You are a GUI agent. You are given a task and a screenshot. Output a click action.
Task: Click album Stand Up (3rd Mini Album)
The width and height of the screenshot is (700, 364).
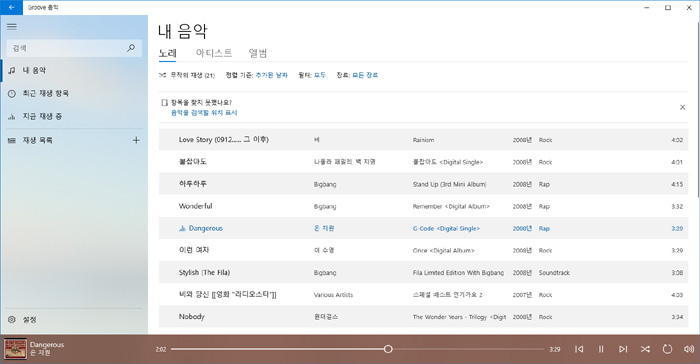pyautogui.click(x=450, y=184)
